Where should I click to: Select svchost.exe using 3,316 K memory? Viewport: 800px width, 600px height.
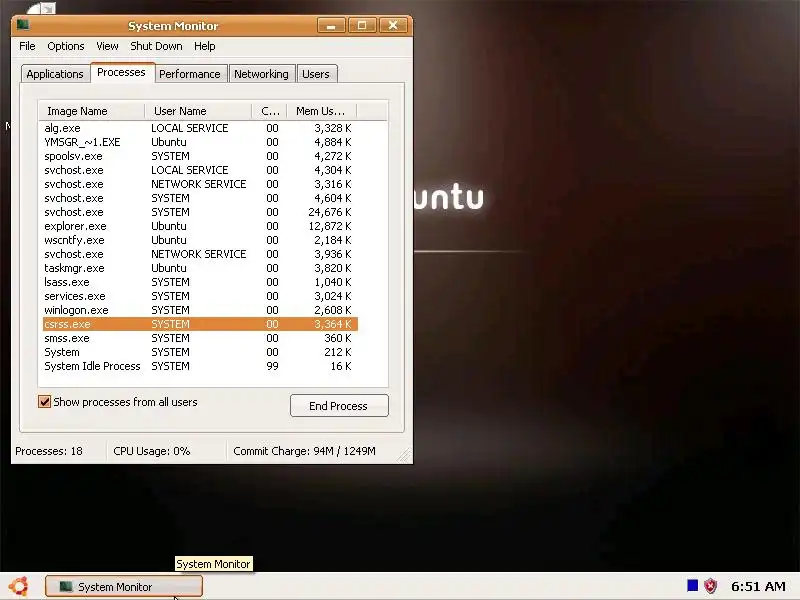tap(200, 184)
